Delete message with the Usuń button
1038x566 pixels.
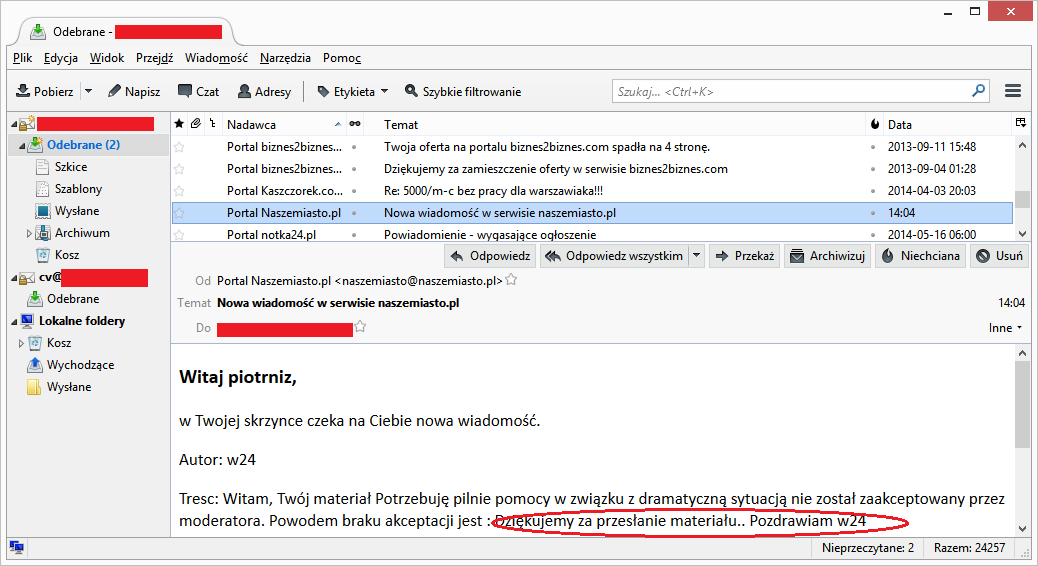(x=998, y=256)
